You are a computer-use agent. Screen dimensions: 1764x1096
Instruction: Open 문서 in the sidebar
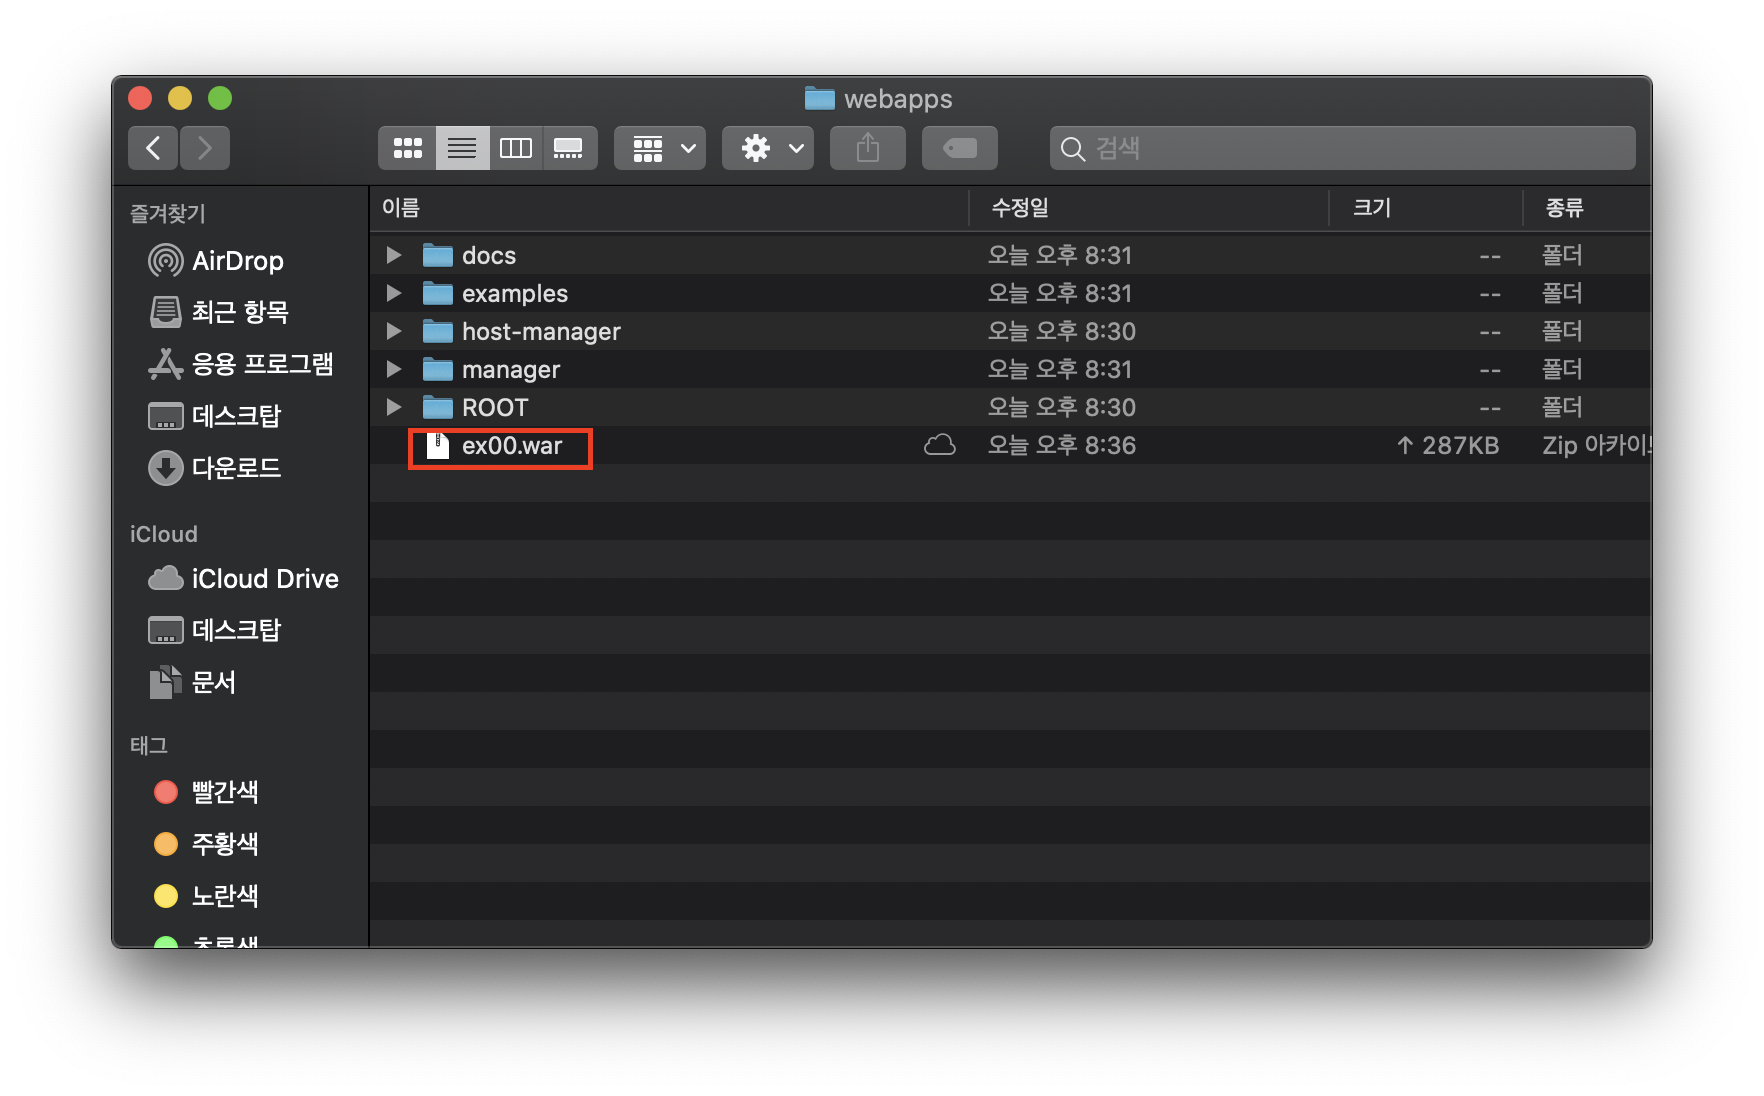(192, 682)
